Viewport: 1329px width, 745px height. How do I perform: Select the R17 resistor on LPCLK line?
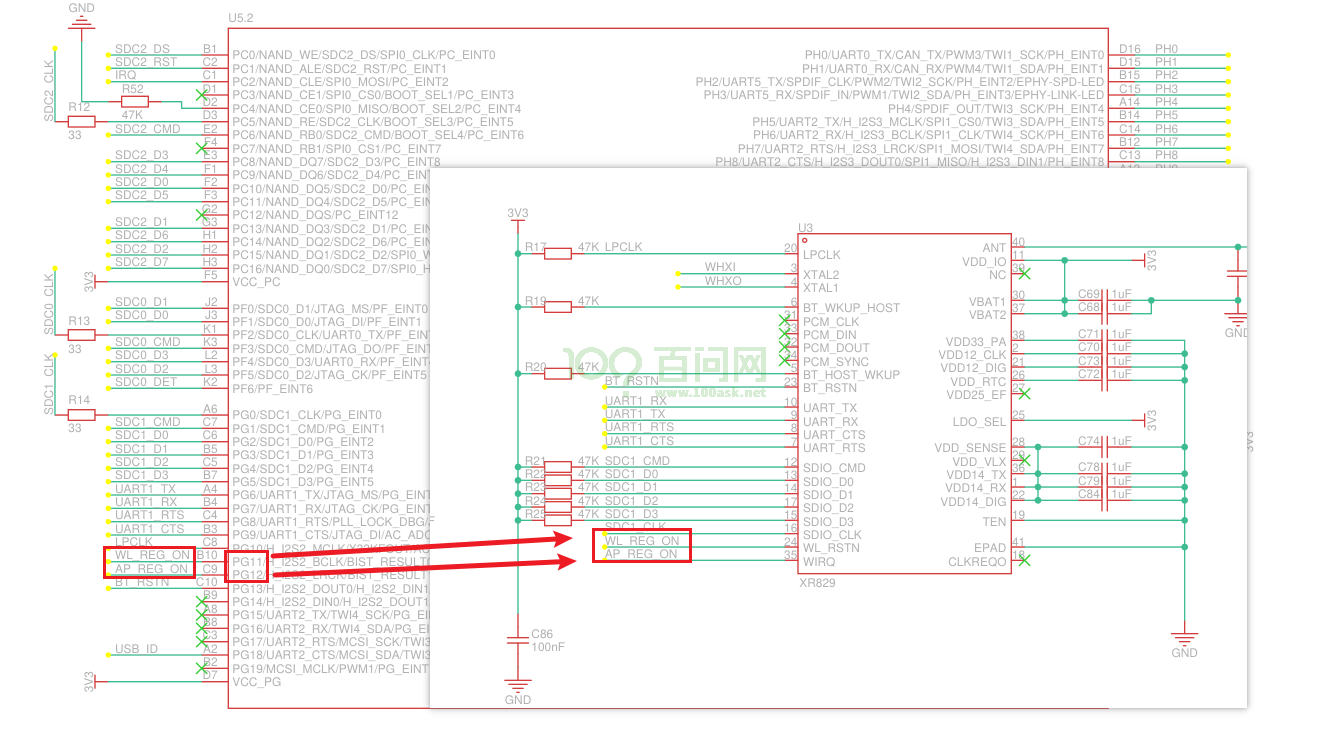point(557,254)
